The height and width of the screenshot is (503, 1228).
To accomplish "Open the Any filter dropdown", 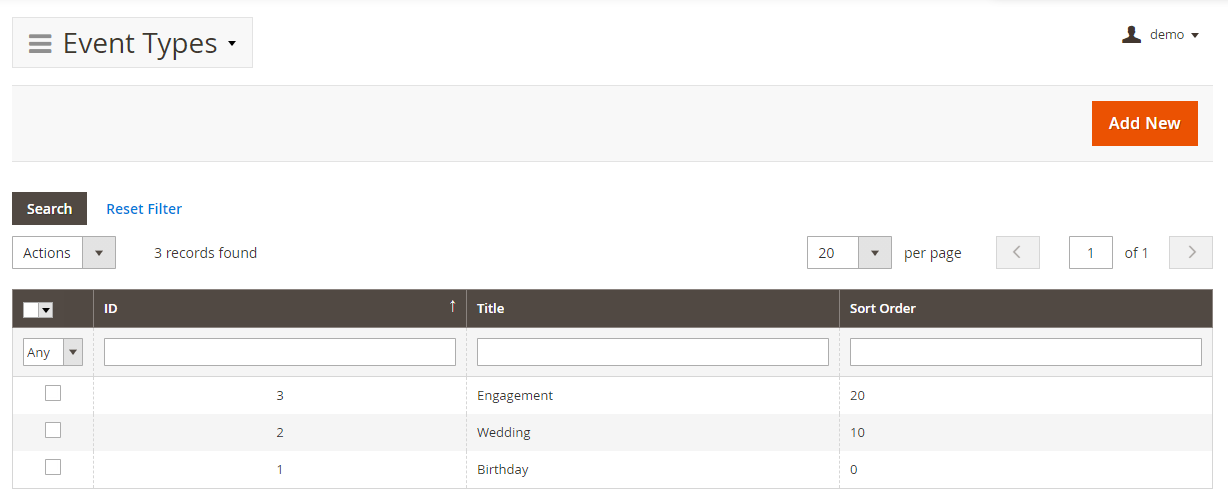I will click(x=73, y=352).
